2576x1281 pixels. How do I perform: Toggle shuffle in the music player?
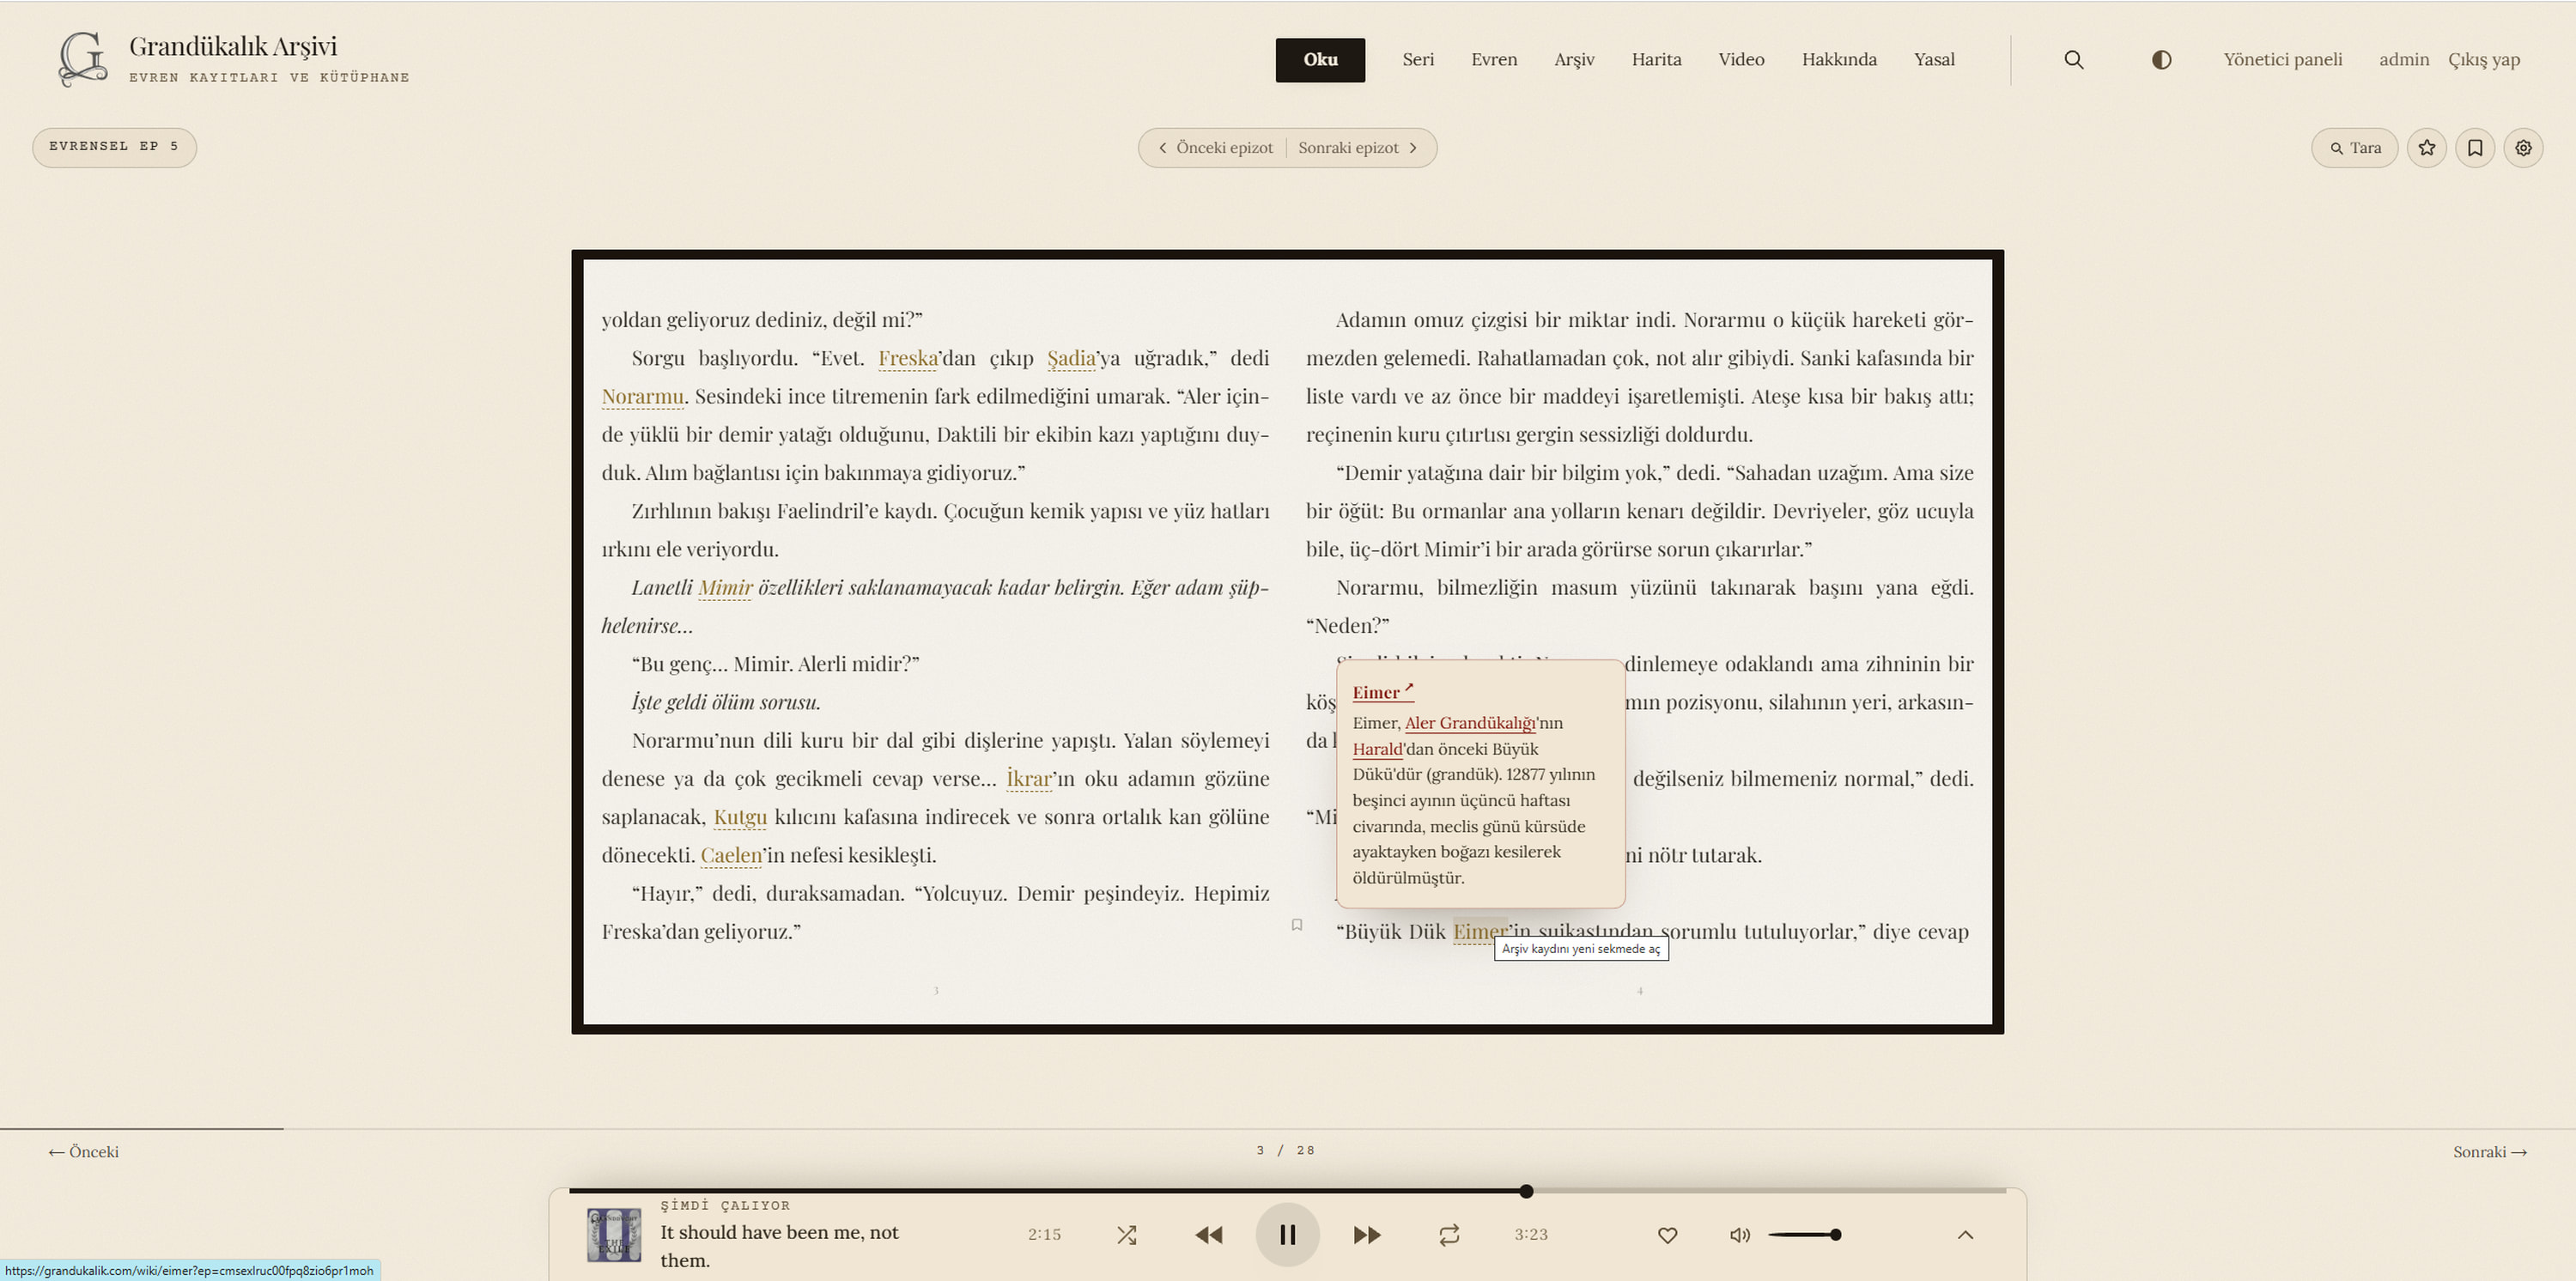point(1127,1235)
